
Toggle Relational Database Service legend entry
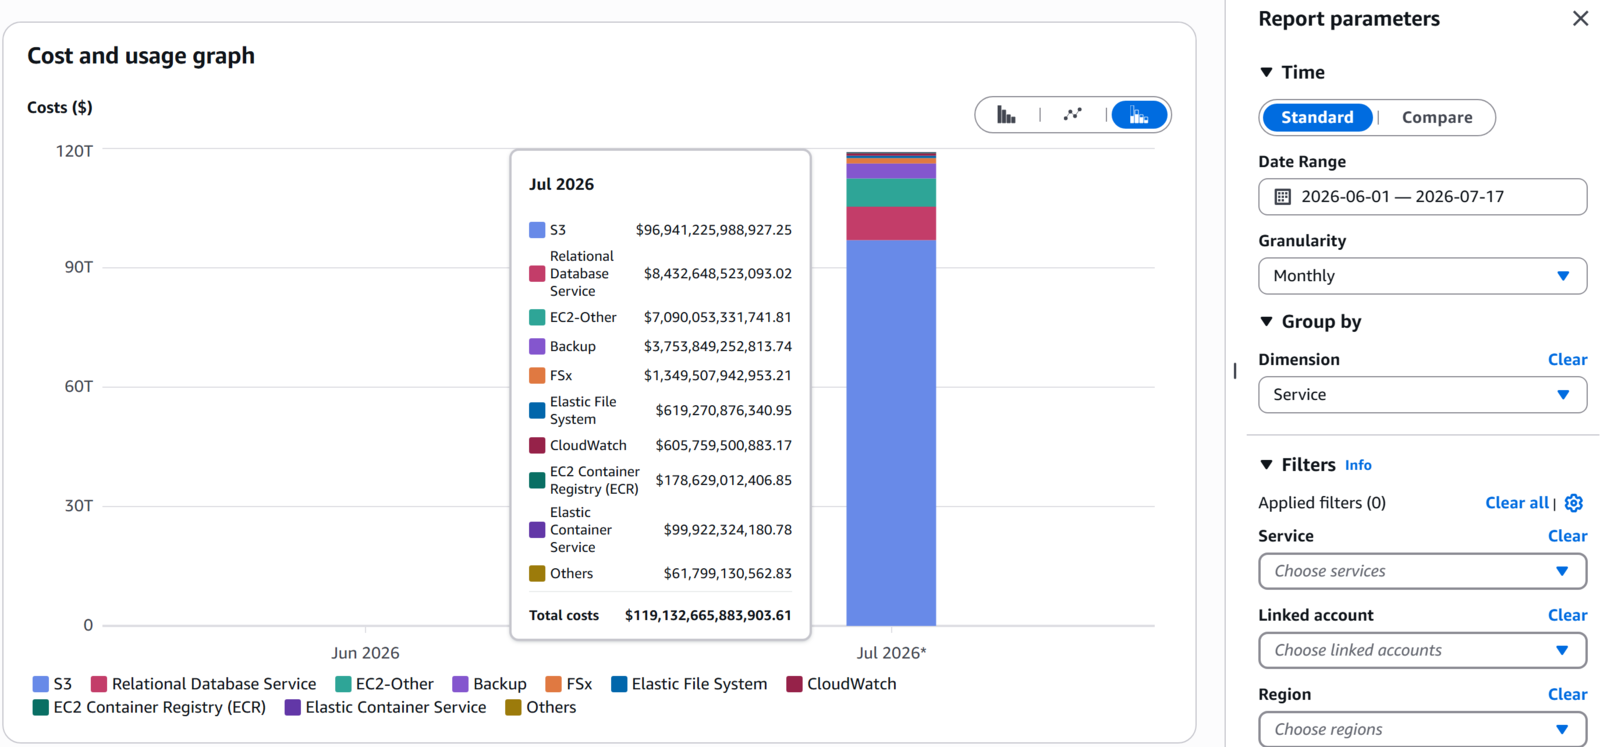[204, 684]
